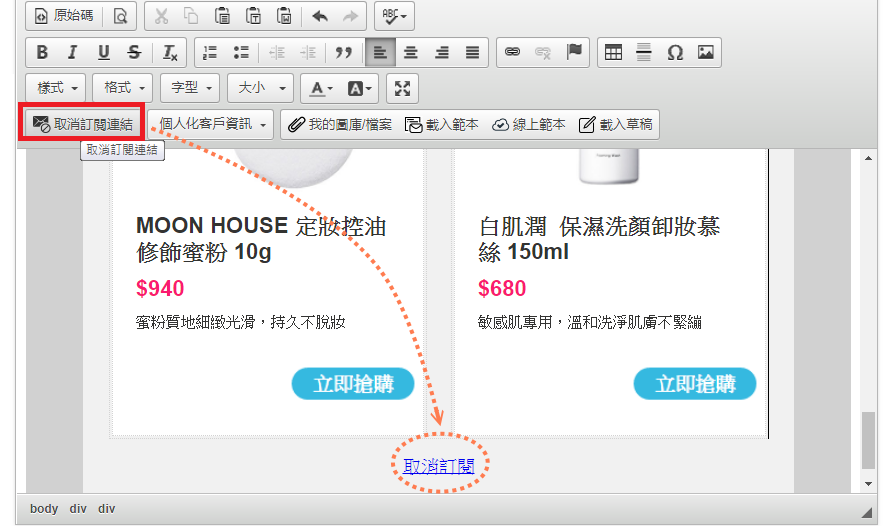
Task: Click the 取消訂閱 link in the email body
Action: coord(439,466)
